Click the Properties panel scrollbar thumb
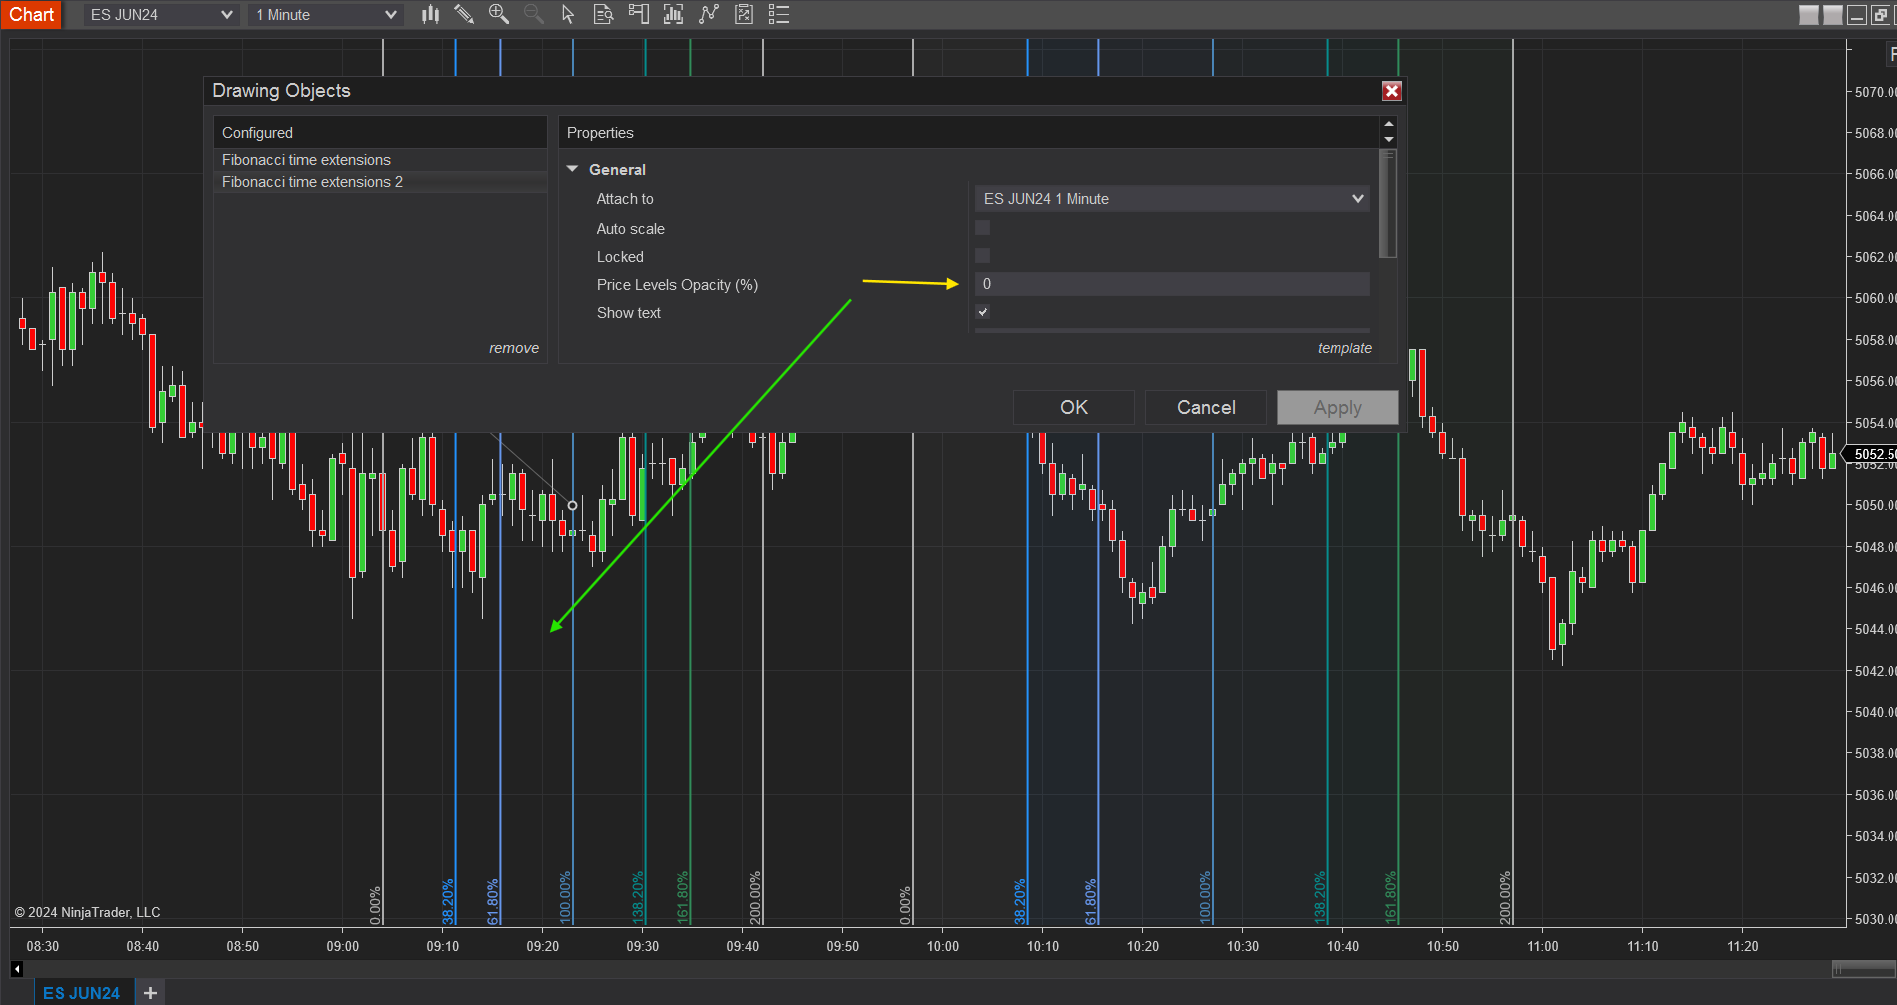The width and height of the screenshot is (1897, 1005). [x=1388, y=203]
